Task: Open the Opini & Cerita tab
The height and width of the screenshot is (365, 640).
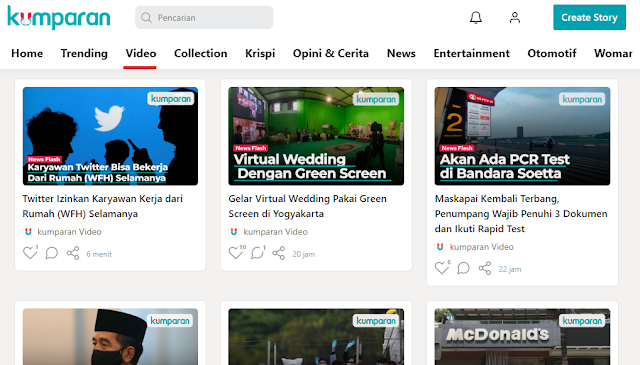Action: (331, 53)
